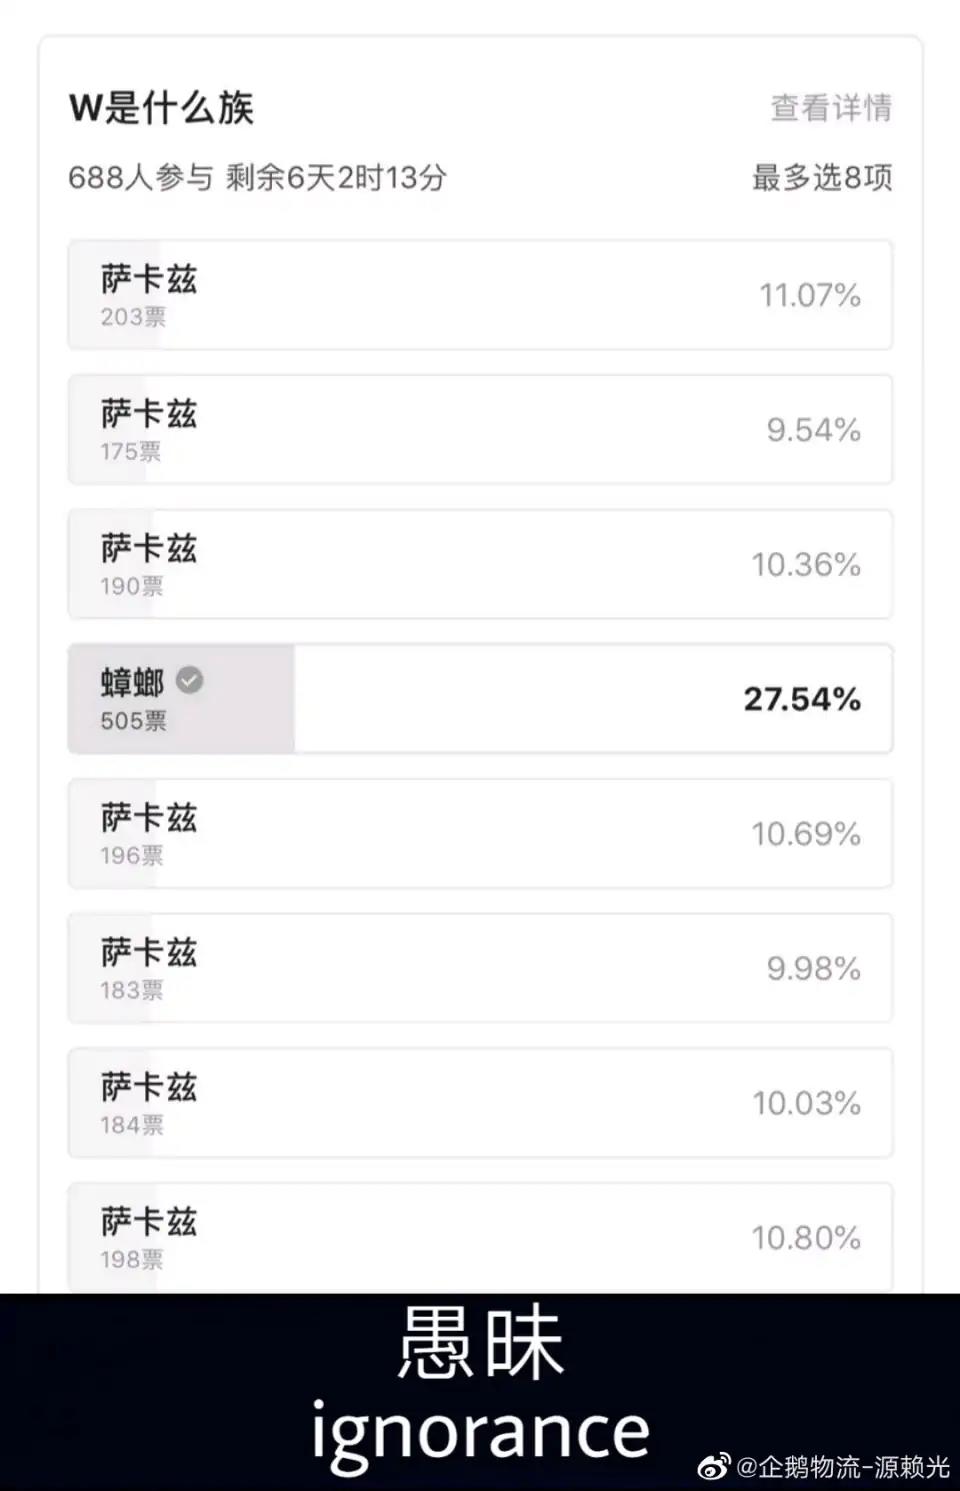This screenshot has height=1491, width=960.
Task: Click the 688人参与 participant count text
Action: pyautogui.click(x=141, y=178)
